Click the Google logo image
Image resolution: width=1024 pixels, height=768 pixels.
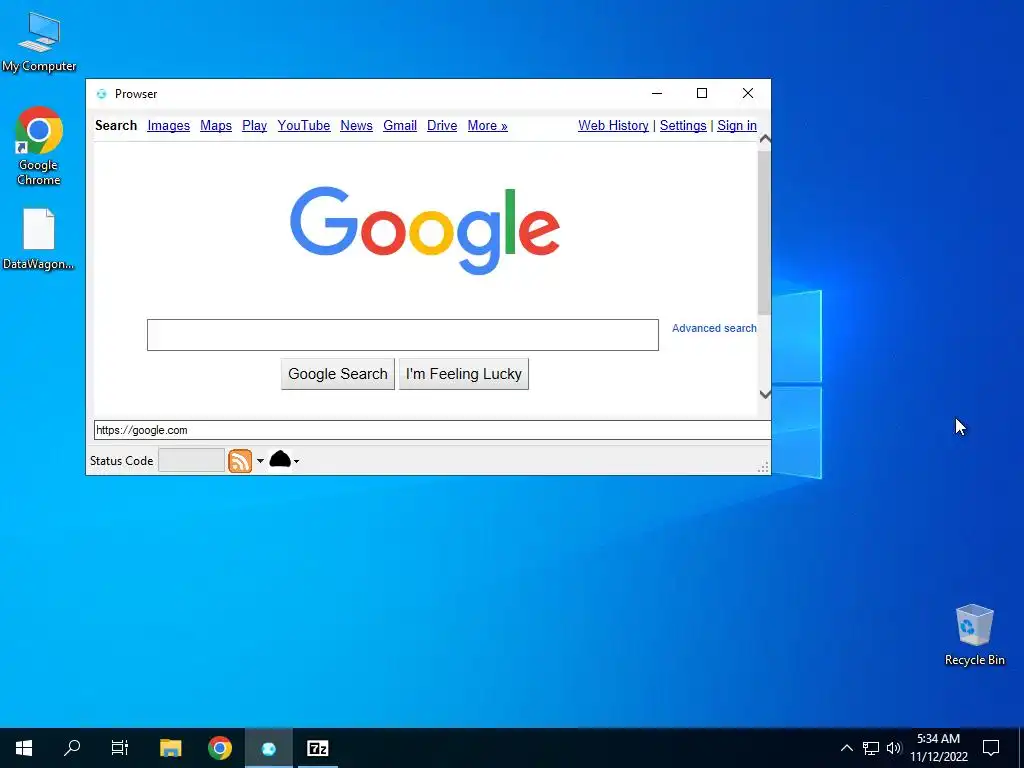pos(425,230)
